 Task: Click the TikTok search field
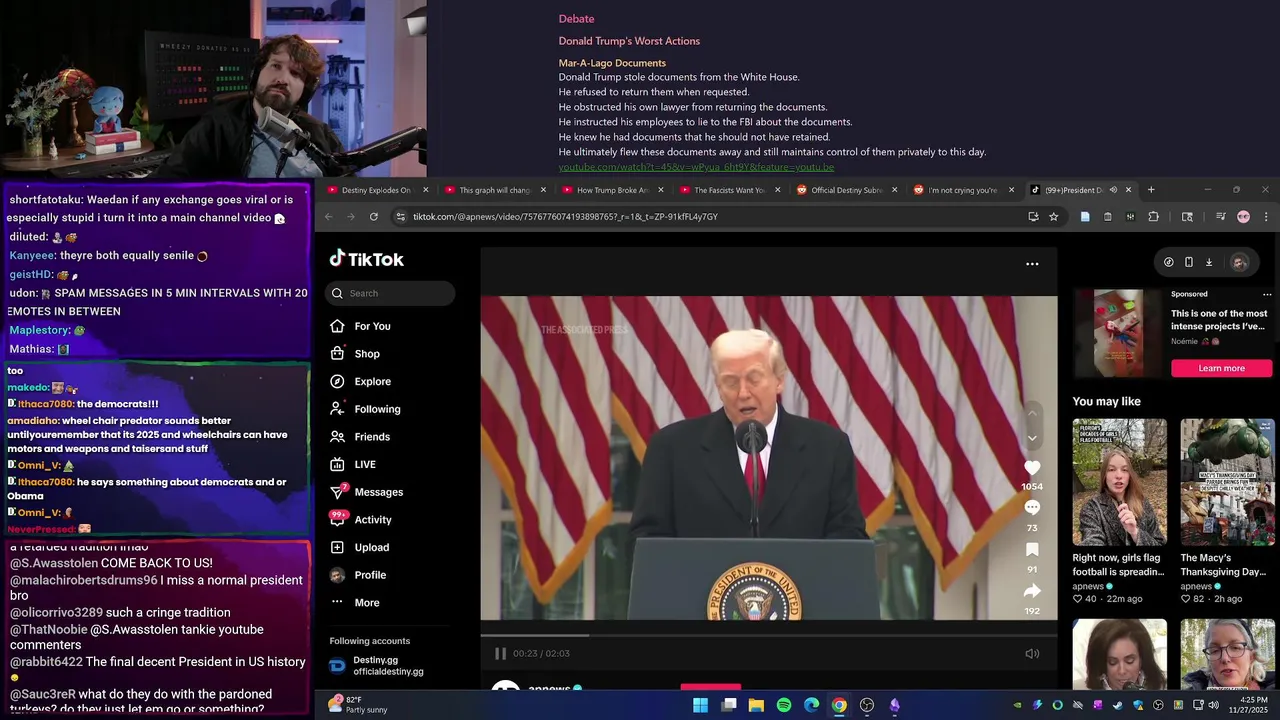click(390, 293)
